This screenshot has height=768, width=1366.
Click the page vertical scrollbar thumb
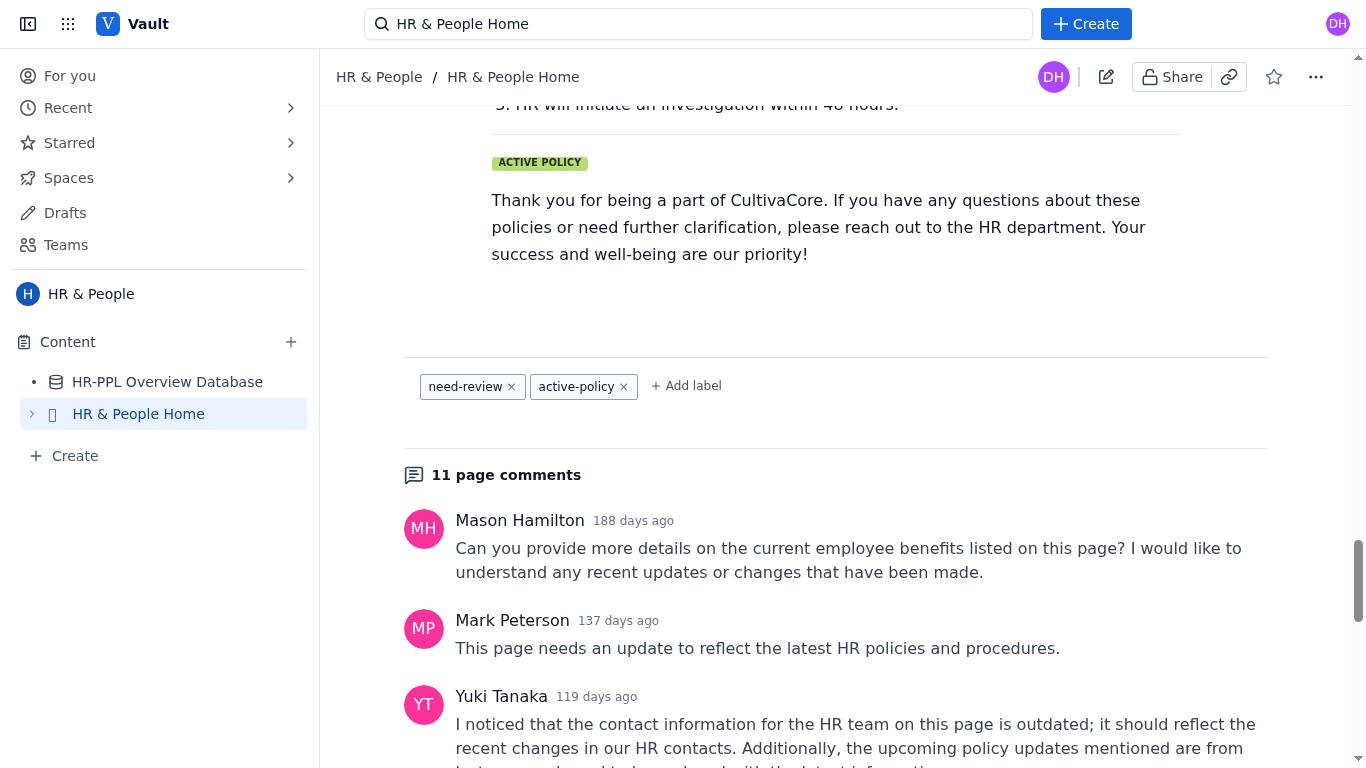[x=1358, y=581]
